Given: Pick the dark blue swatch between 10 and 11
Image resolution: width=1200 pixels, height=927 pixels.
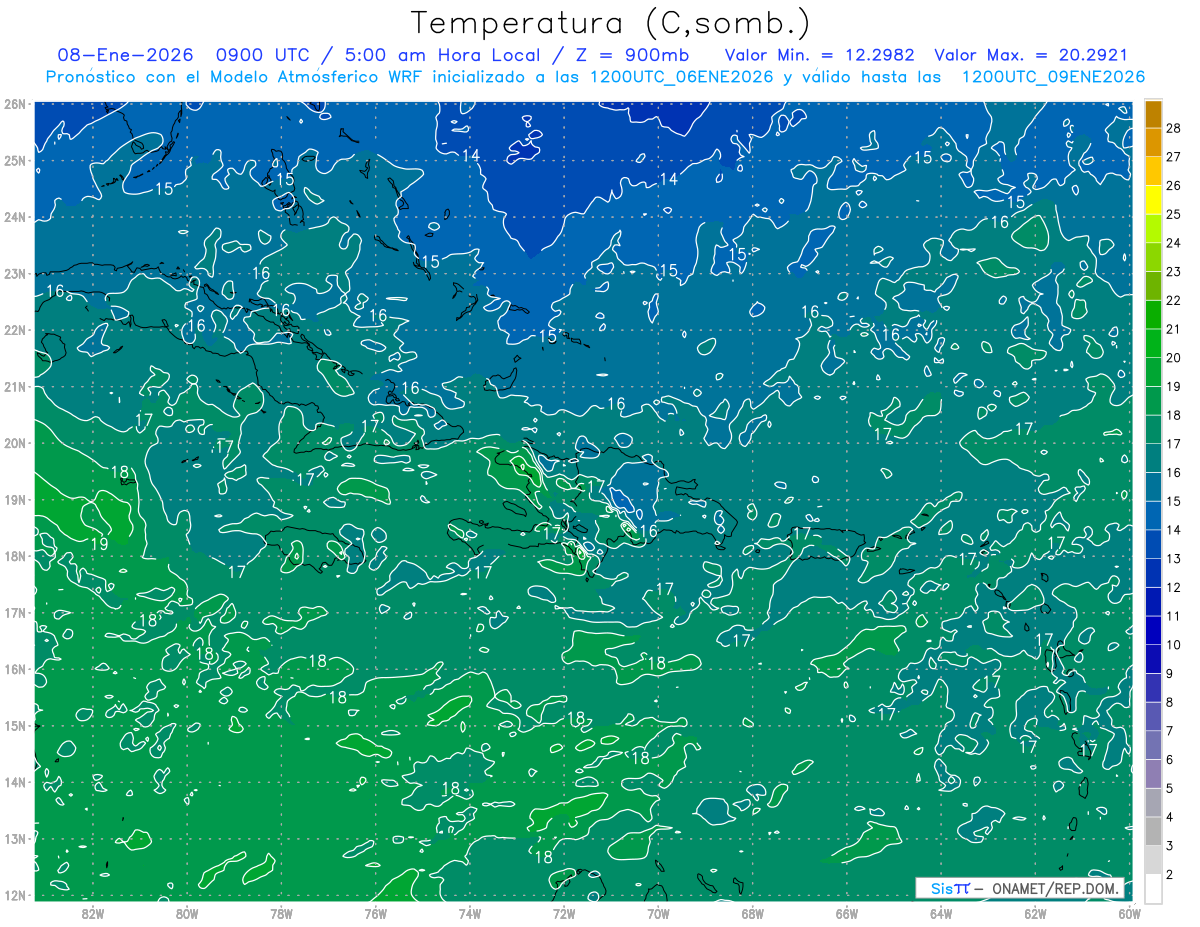Looking at the screenshot, I should pyautogui.click(x=1153, y=630).
